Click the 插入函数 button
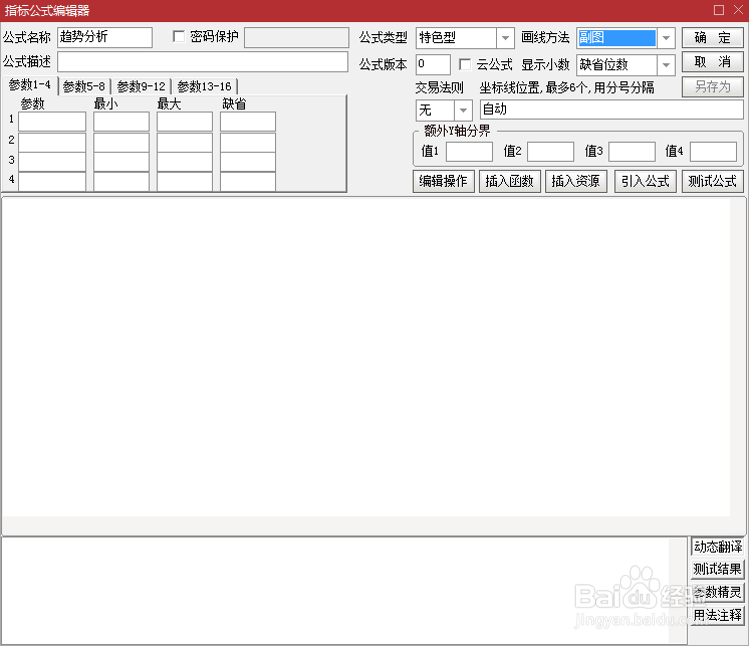This screenshot has height=646, width=749. click(509, 181)
